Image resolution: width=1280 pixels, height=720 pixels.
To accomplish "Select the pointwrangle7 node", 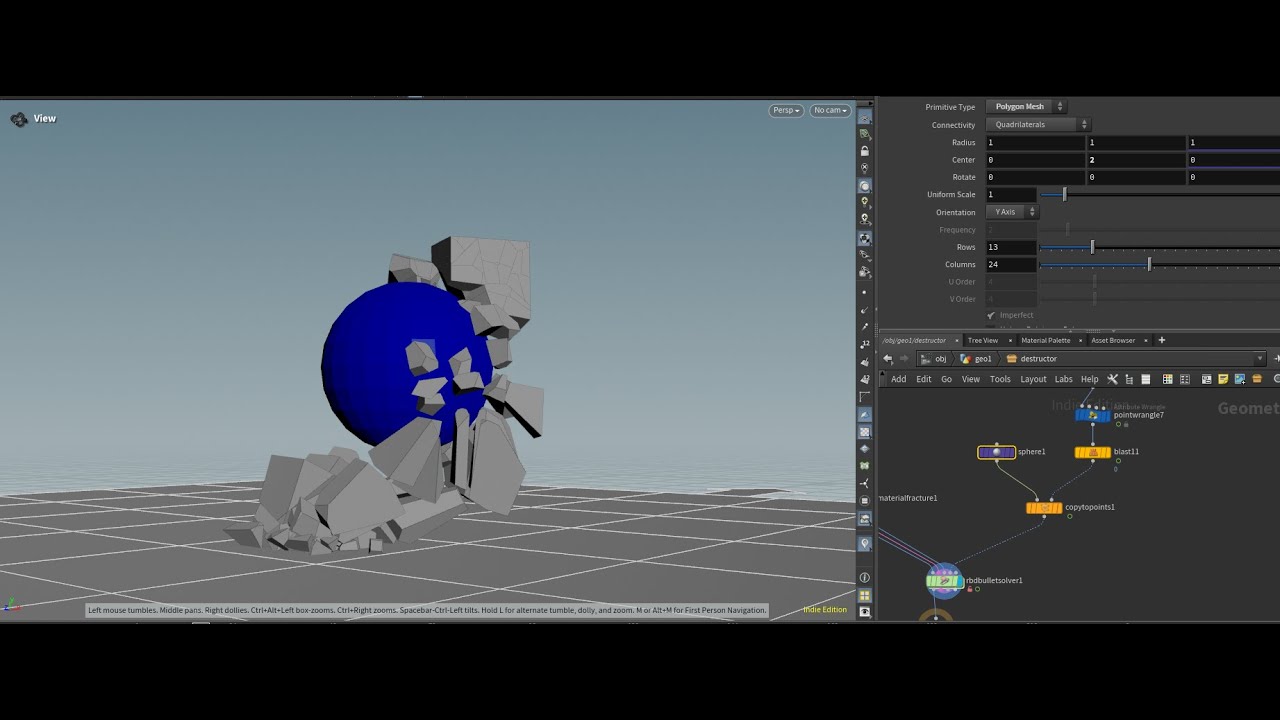I will [x=1092, y=415].
